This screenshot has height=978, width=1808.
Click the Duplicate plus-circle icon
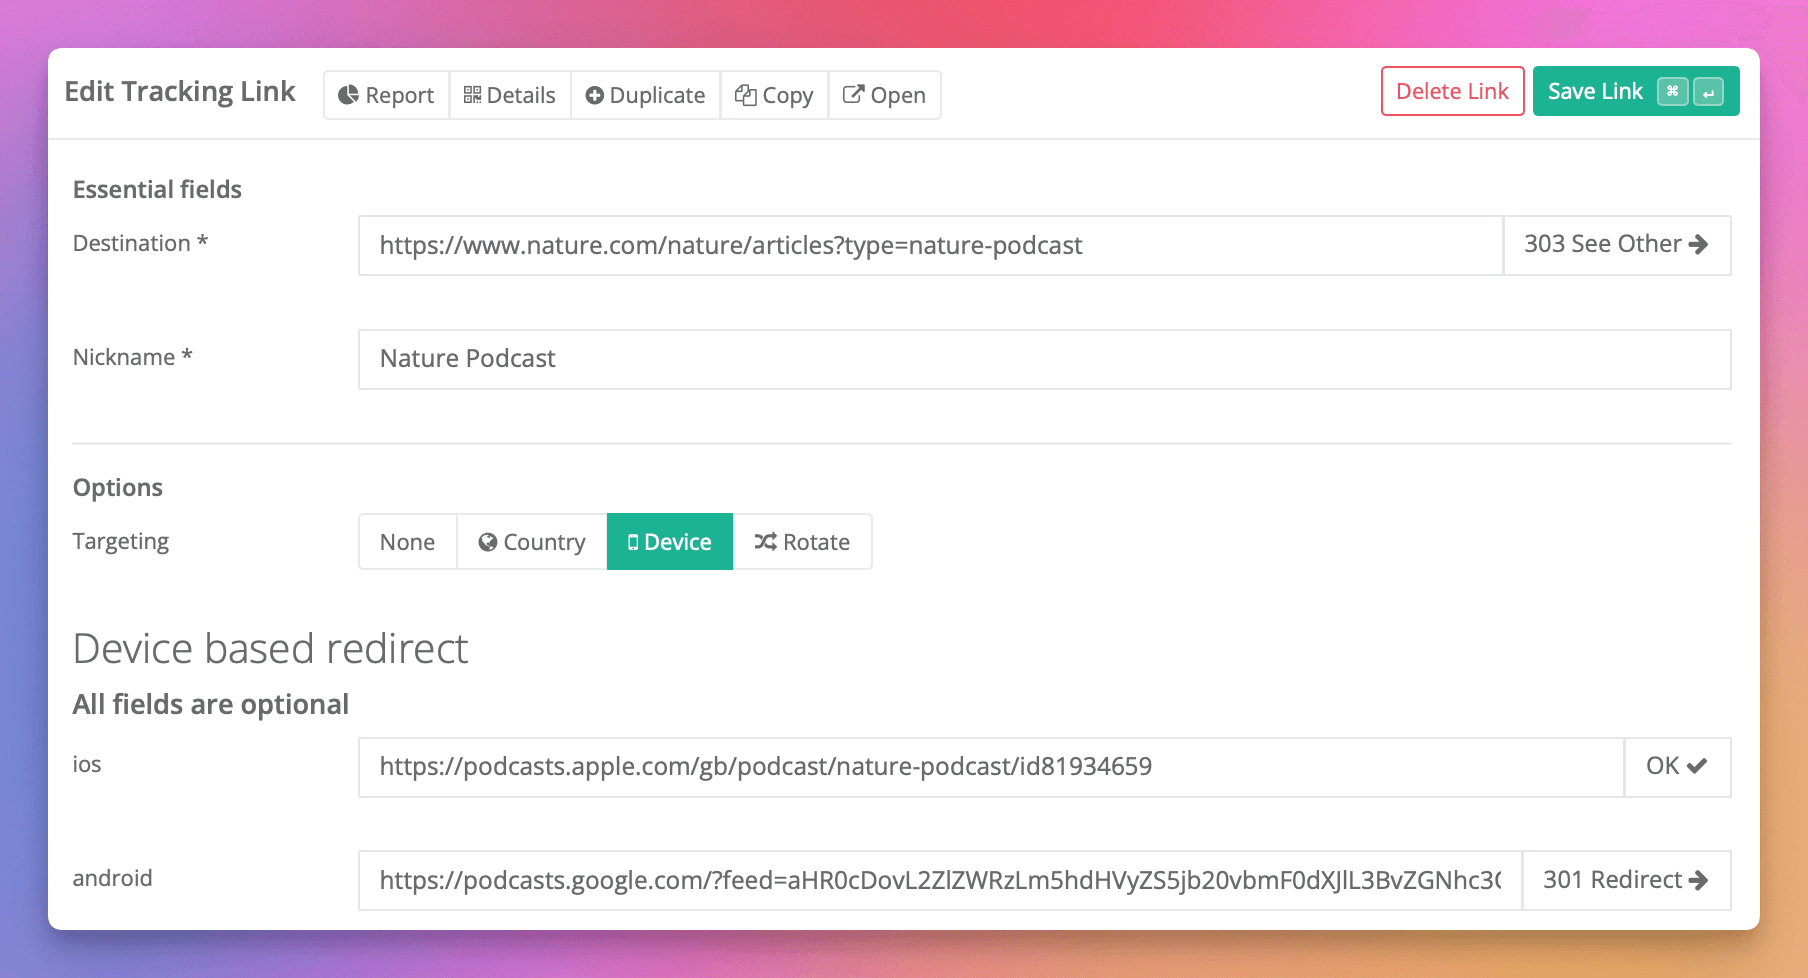594,94
